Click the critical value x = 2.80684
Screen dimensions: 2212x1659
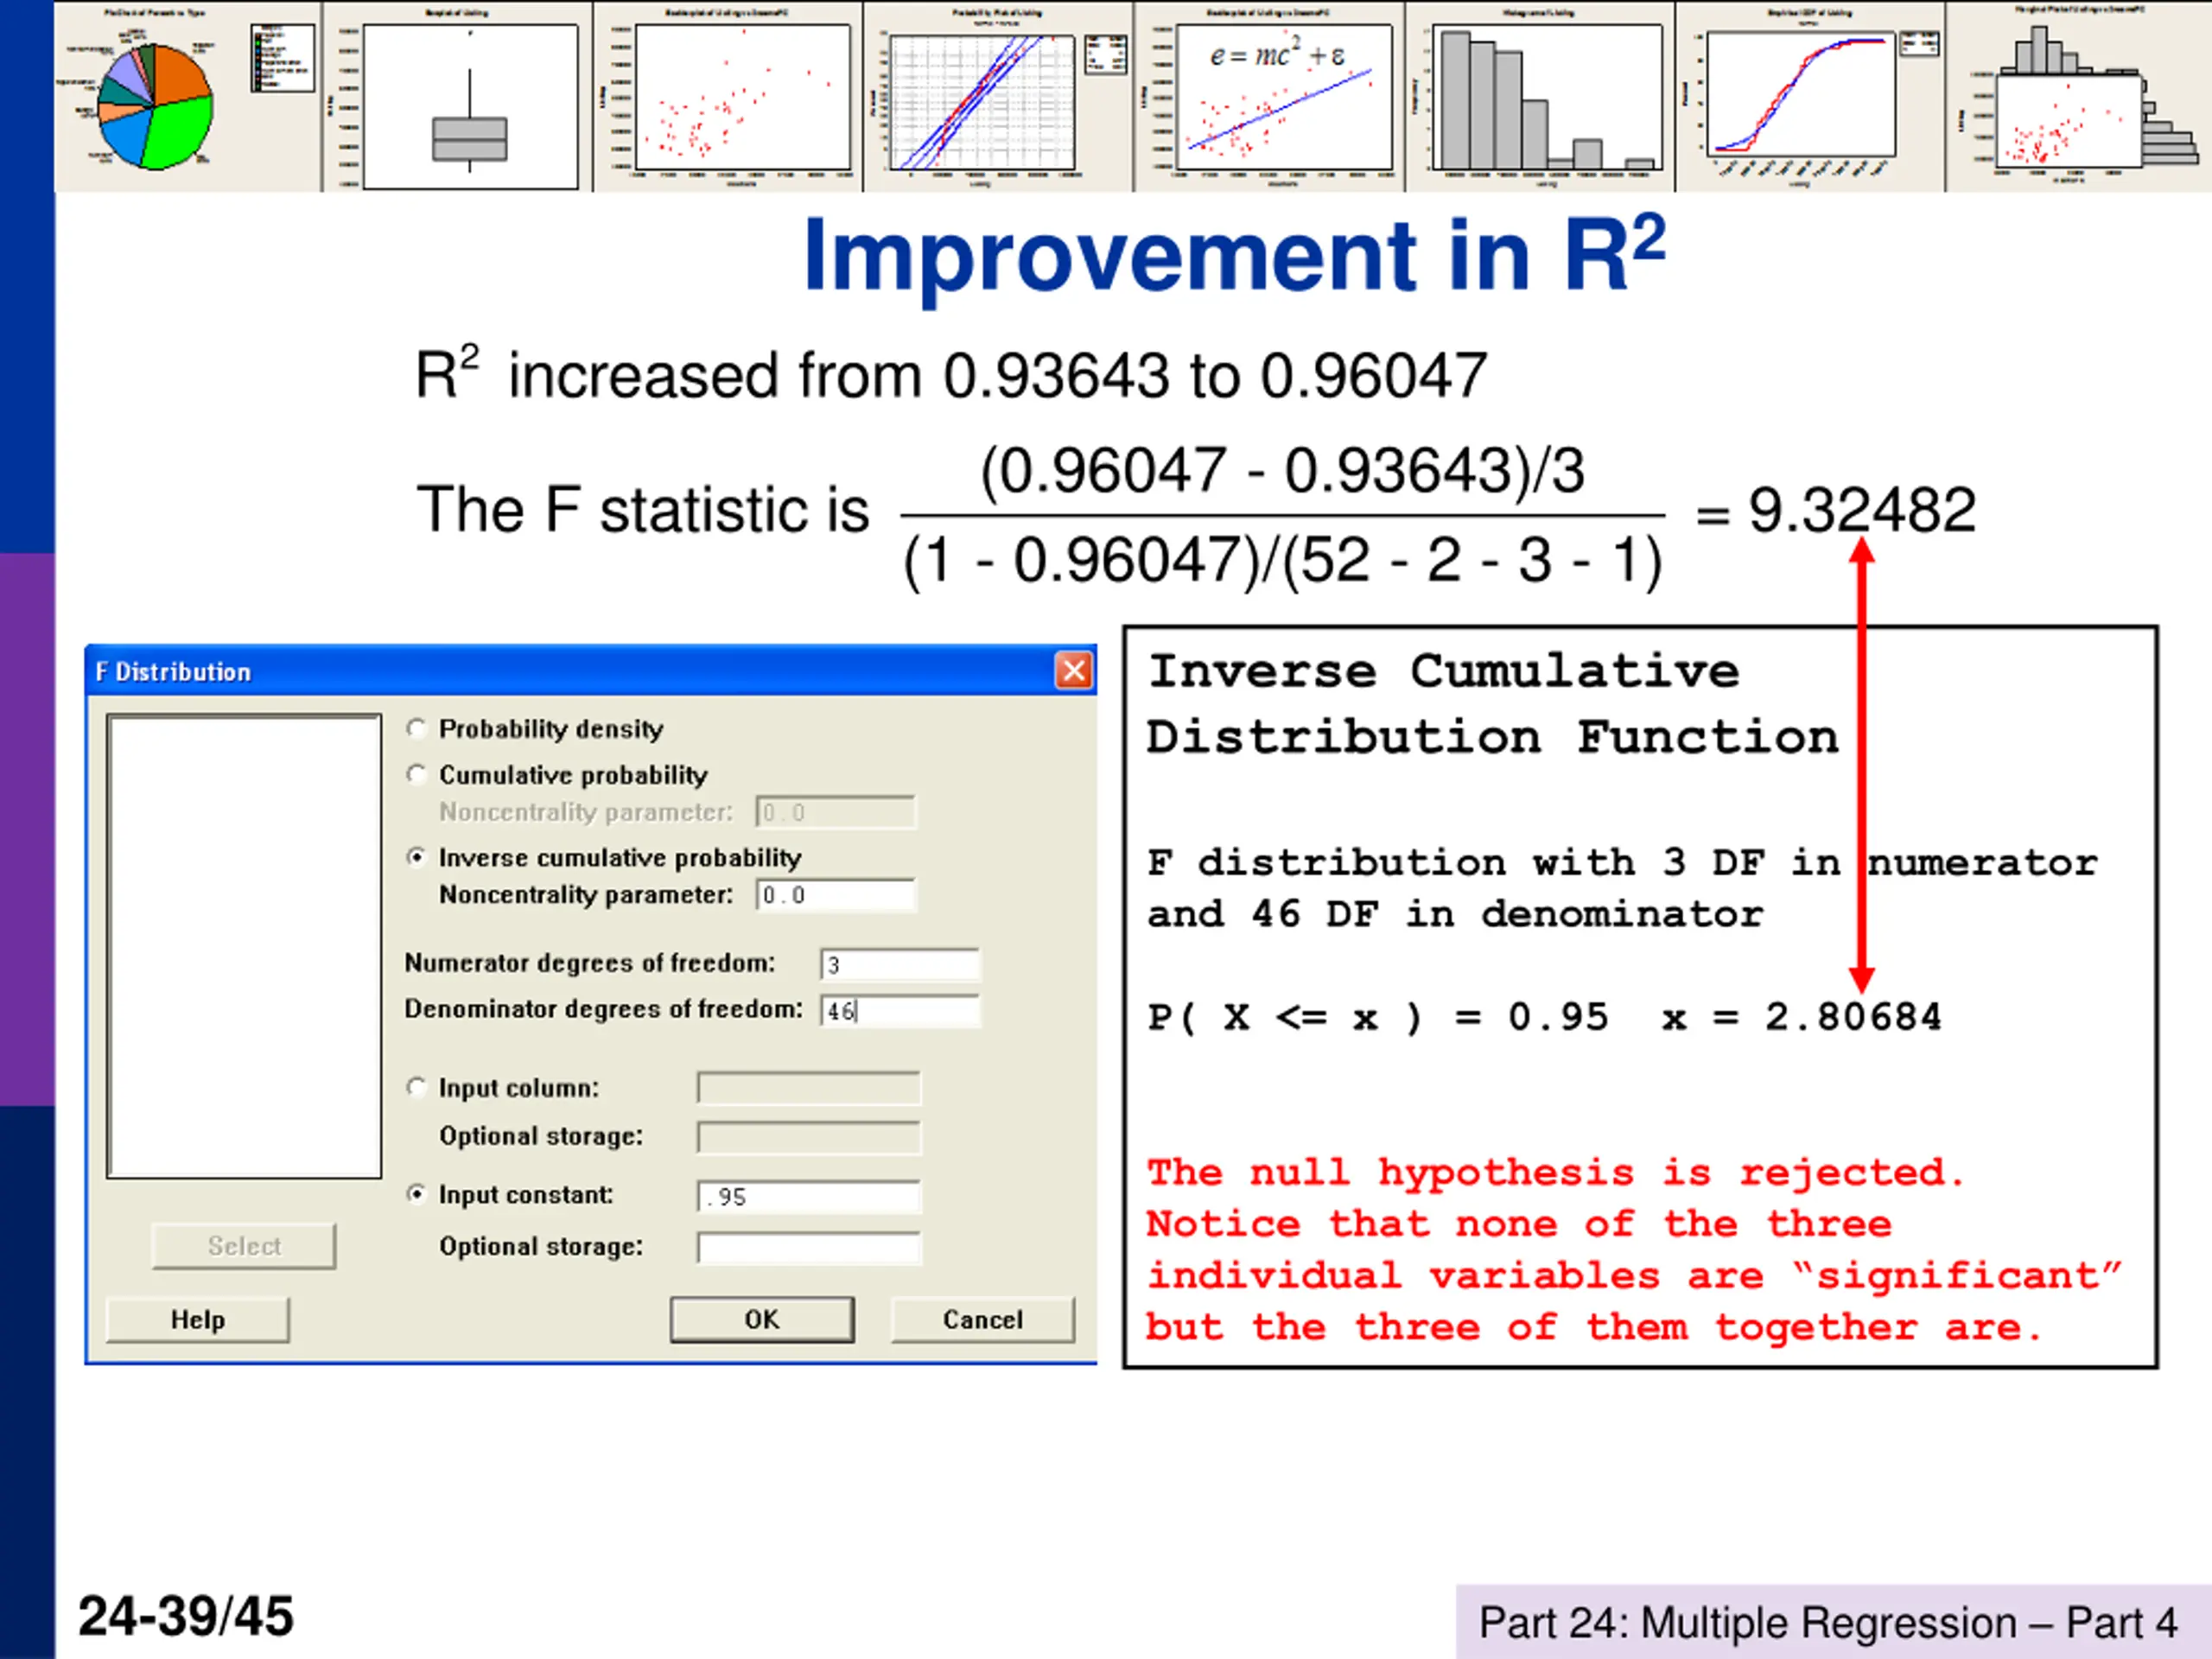pos(1802,1017)
